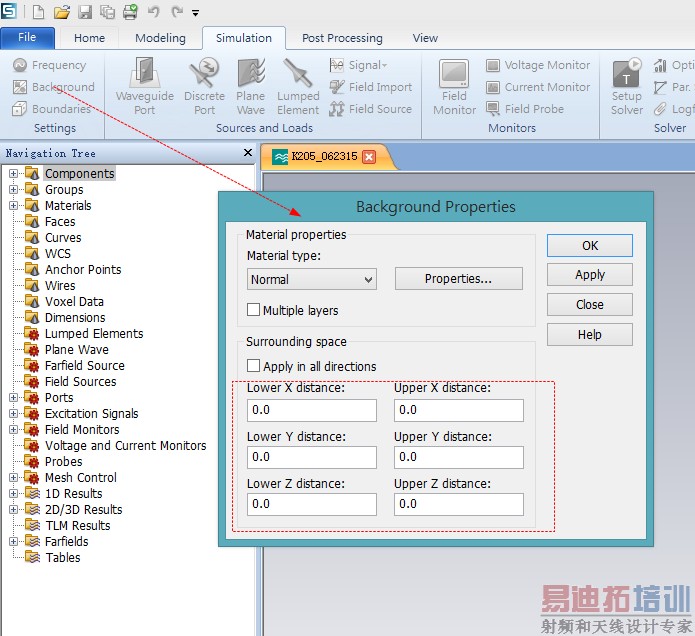Select Curves in navigation tree

[63, 237]
